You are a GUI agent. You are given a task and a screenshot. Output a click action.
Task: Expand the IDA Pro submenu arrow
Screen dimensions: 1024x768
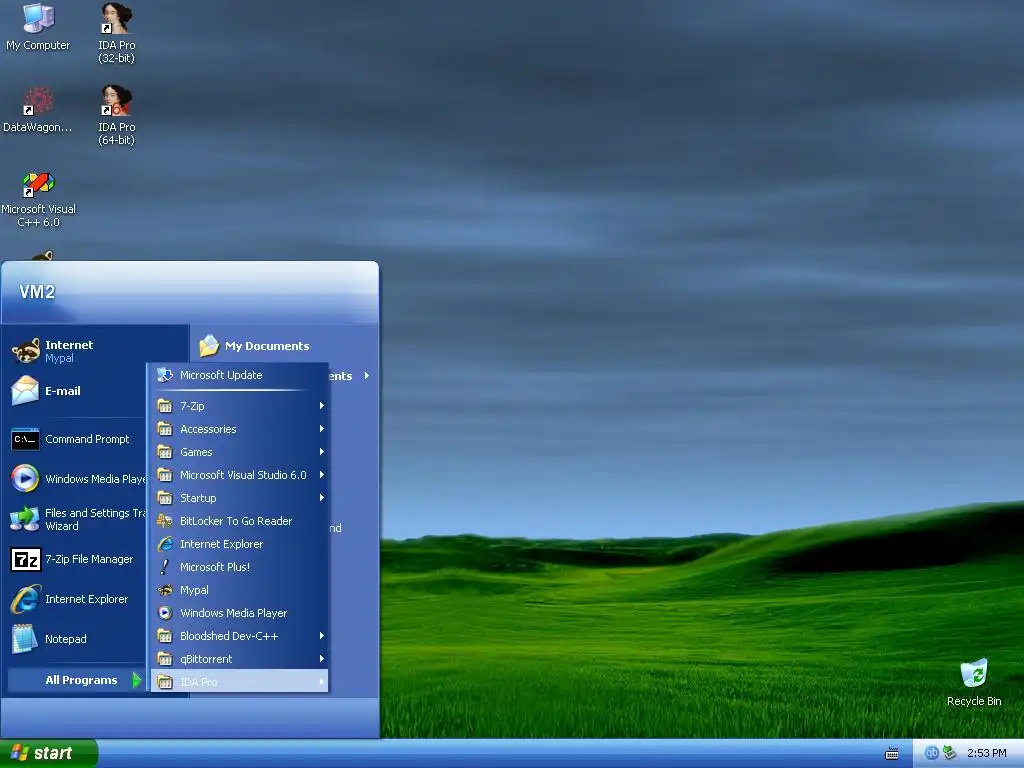322,682
